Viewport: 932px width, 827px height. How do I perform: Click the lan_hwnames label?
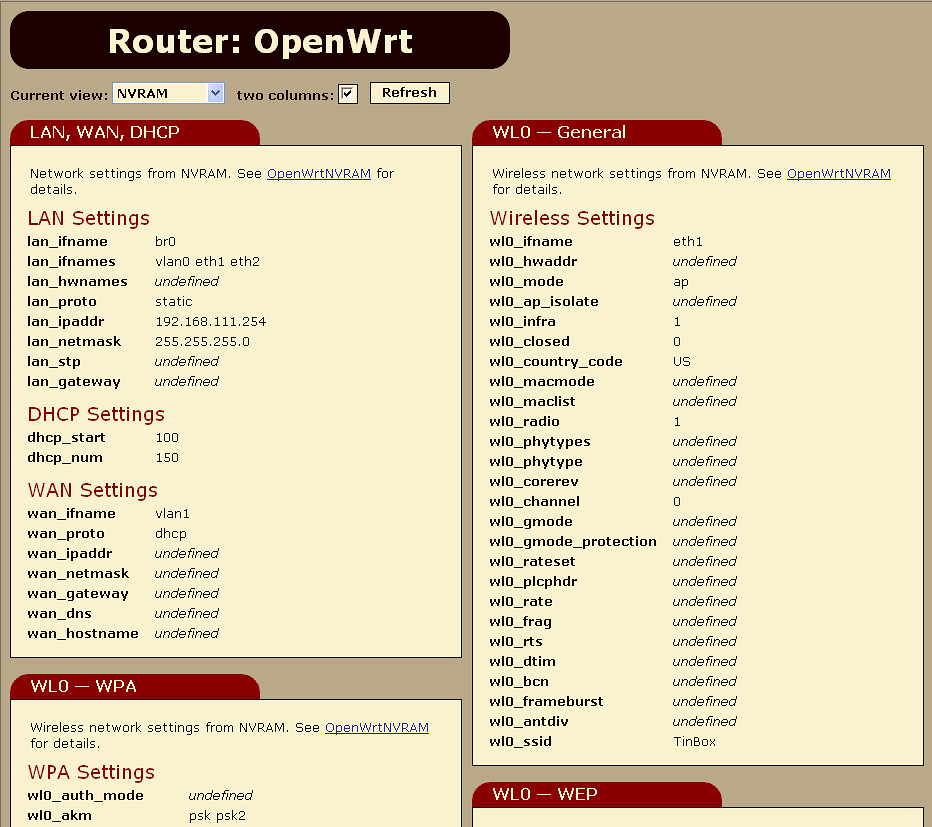click(x=77, y=282)
